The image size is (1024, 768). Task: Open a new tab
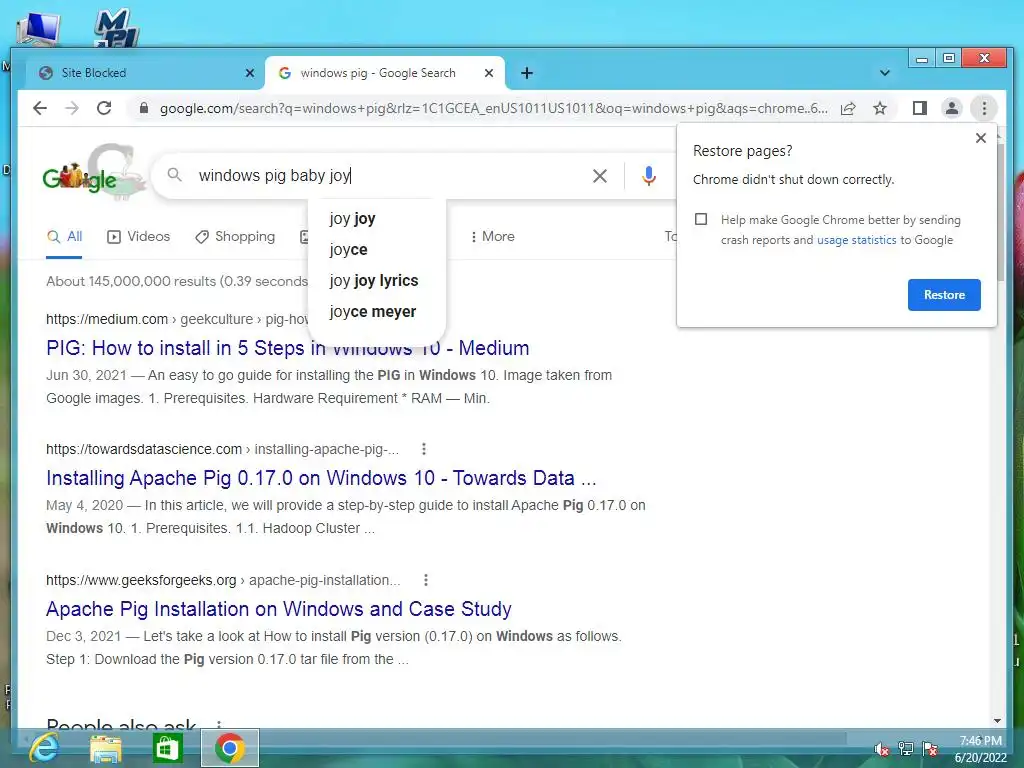pos(527,73)
